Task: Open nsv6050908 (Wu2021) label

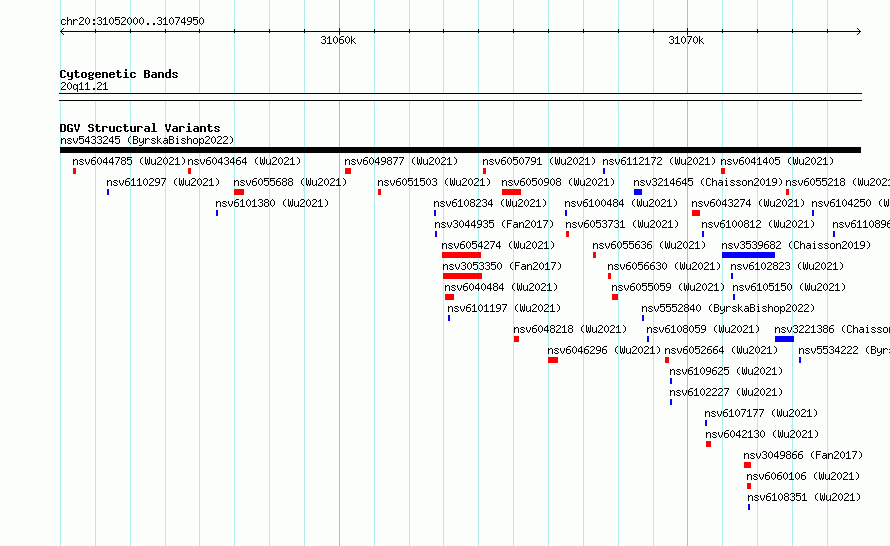Action: click(558, 182)
